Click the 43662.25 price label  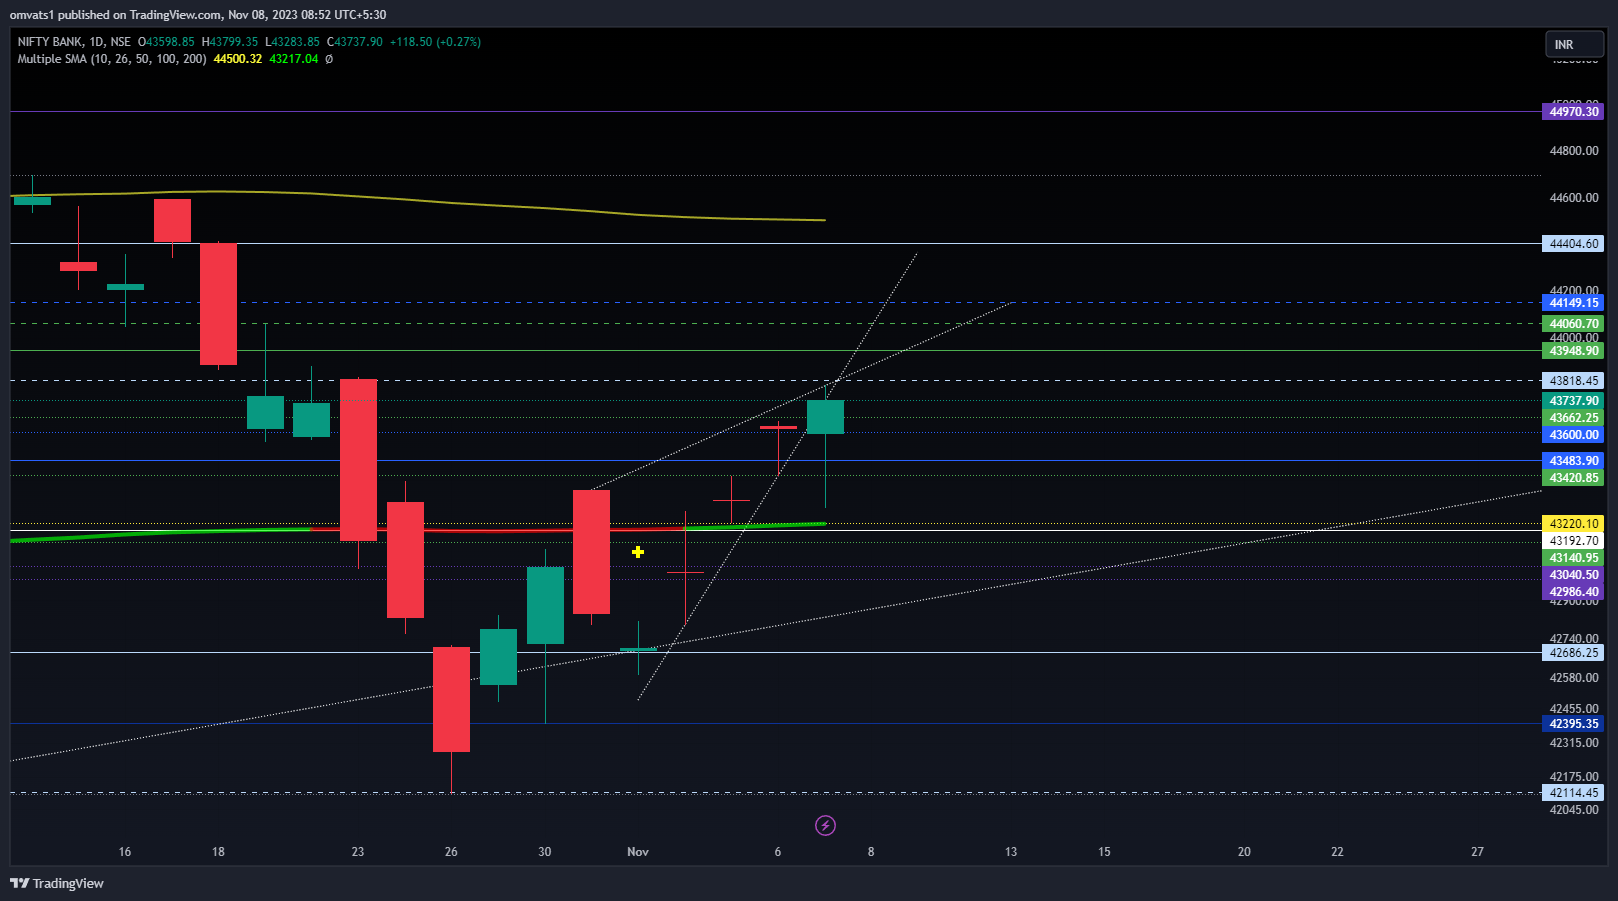click(x=1574, y=418)
